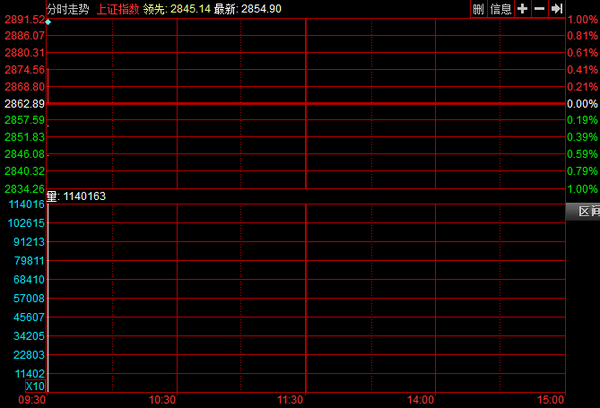The width and height of the screenshot is (600, 408).
Task: Click the volume label showing 1140163
Action: (76, 196)
